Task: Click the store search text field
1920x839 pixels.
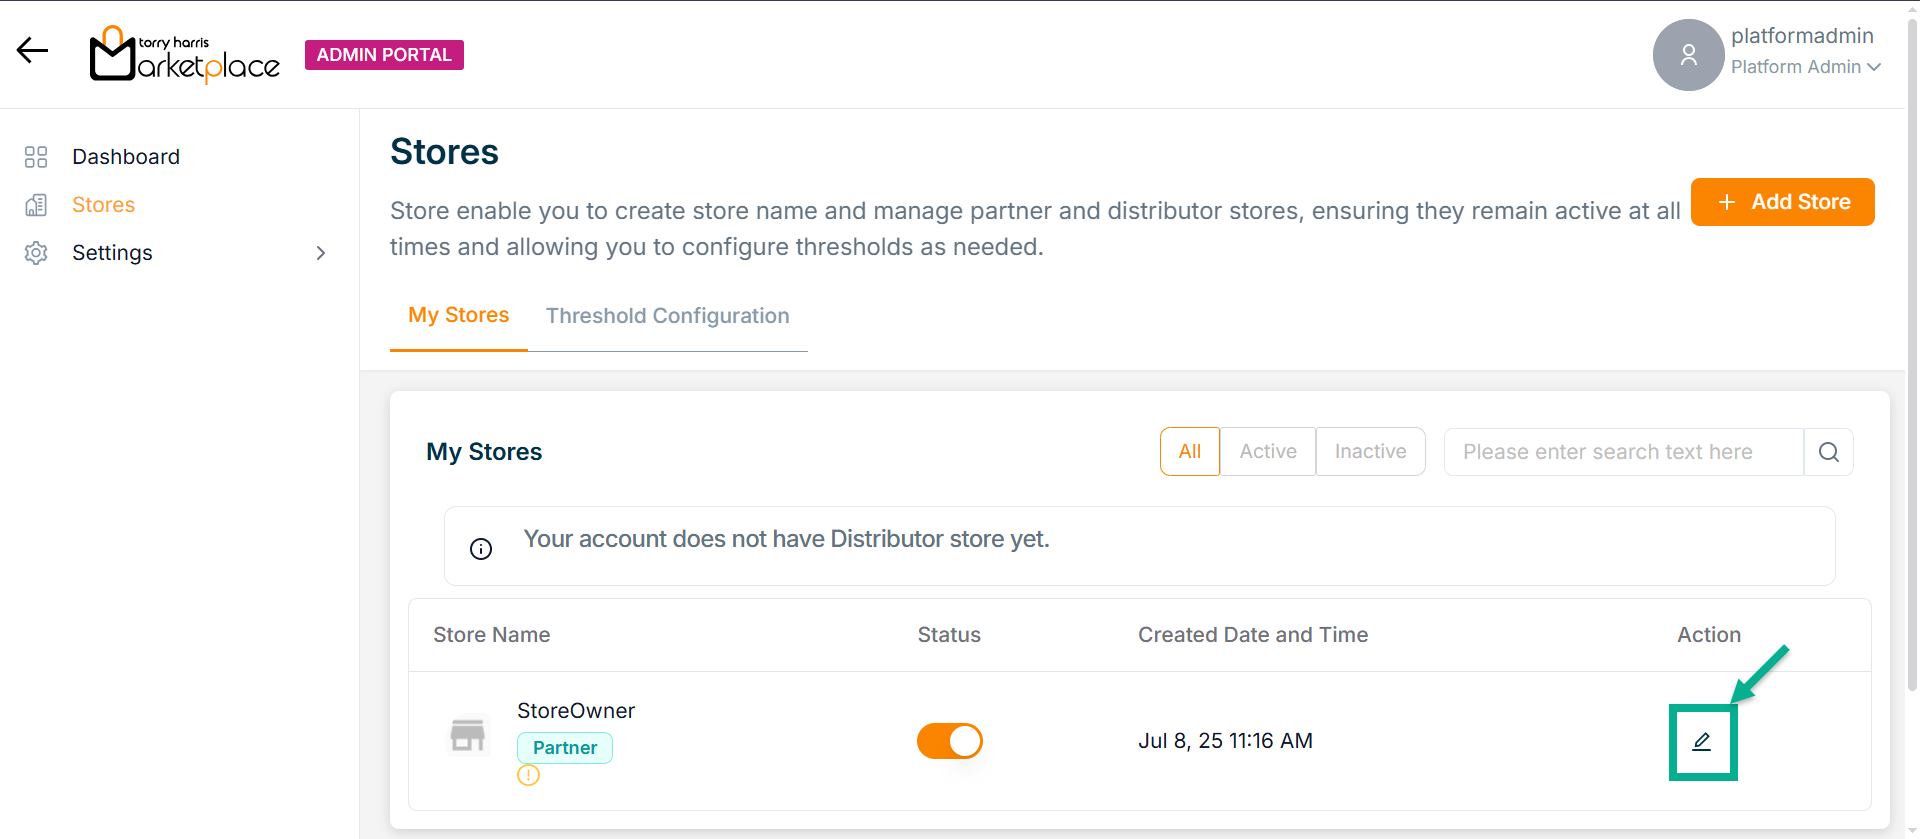Action: (x=1622, y=452)
